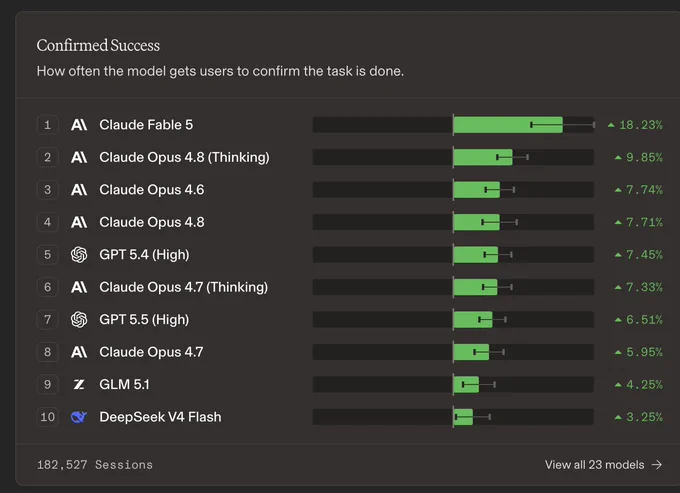This screenshot has height=493, width=680.
Task: Click the Anthropic logo beside Claude Opus 4.7 (Thinking)
Action: [x=79, y=287]
